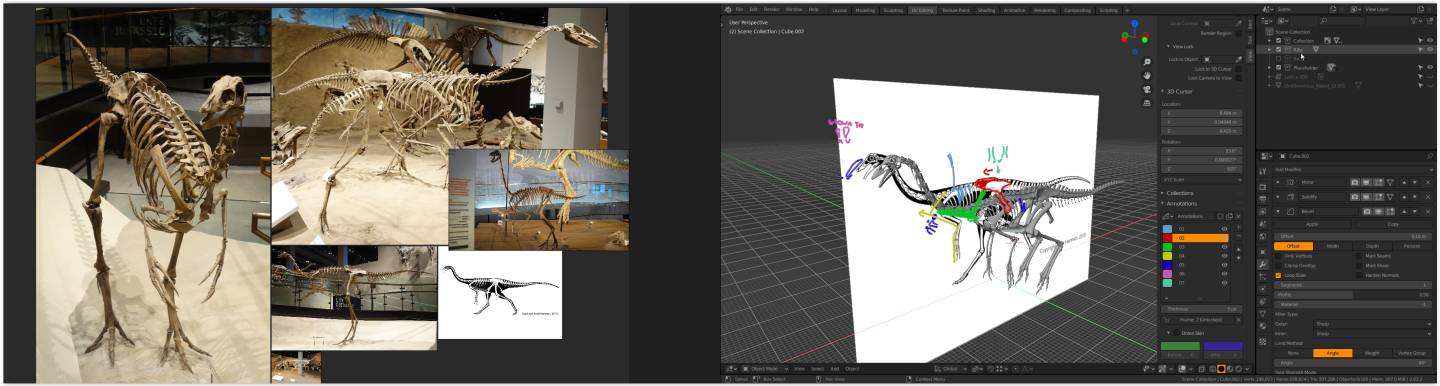Image resolution: width=1440 pixels, height=386 pixels.
Task: Select Weight limit method
Action: [x=1372, y=353]
